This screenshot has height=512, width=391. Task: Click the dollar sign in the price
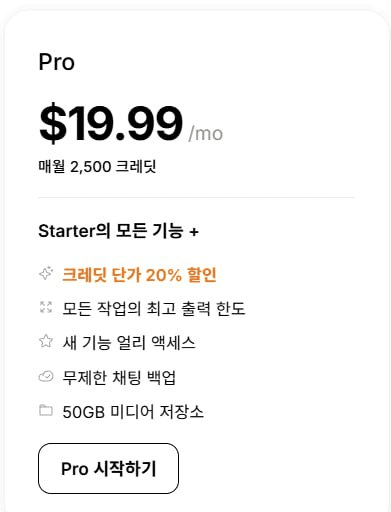tap(53, 123)
